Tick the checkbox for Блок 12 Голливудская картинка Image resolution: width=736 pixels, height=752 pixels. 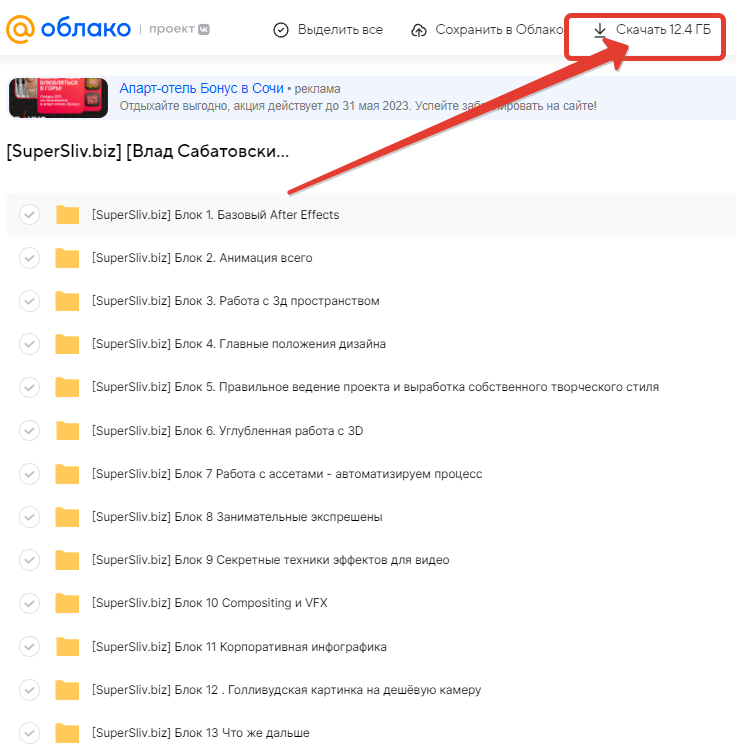click(x=29, y=690)
